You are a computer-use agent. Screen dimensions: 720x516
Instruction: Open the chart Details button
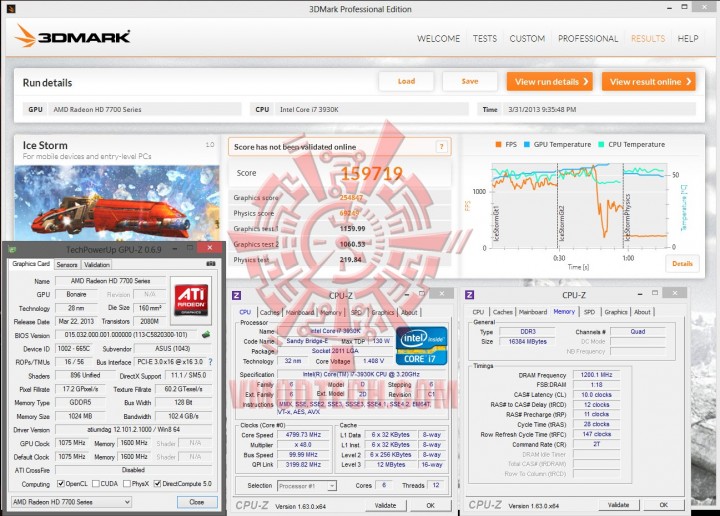coord(682,264)
